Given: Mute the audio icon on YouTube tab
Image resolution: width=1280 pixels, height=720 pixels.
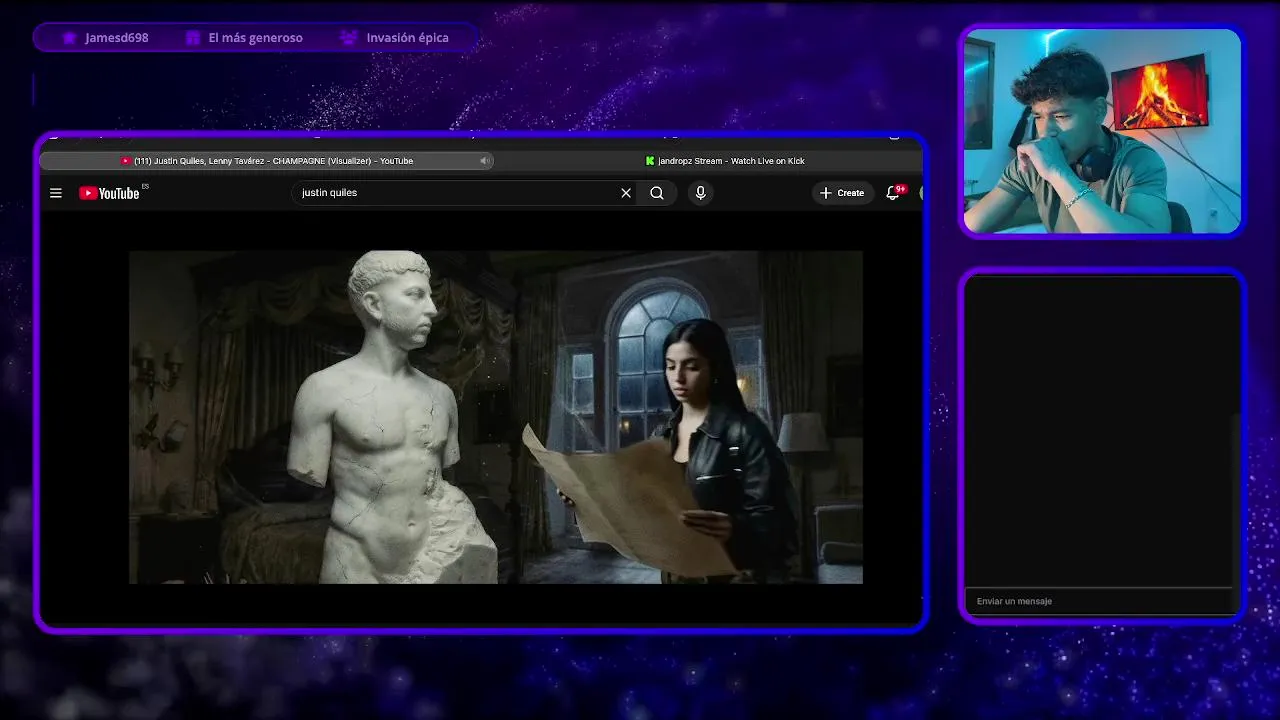Looking at the screenshot, I should [x=484, y=161].
